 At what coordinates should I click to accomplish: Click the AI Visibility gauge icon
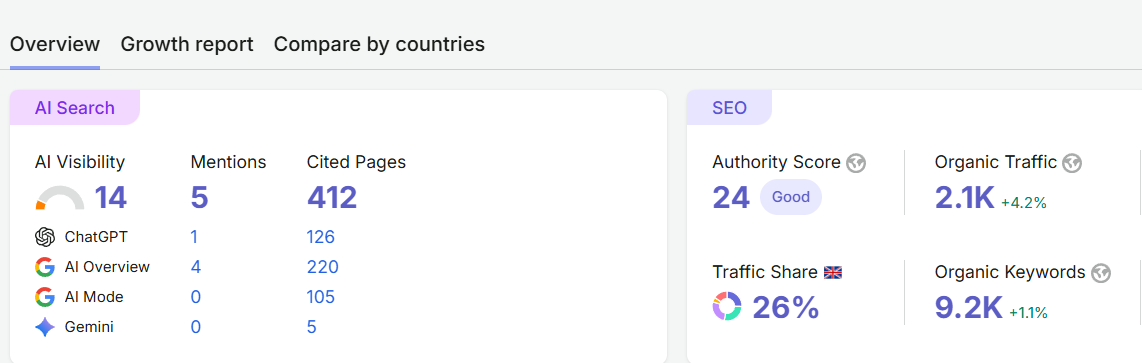click(60, 198)
